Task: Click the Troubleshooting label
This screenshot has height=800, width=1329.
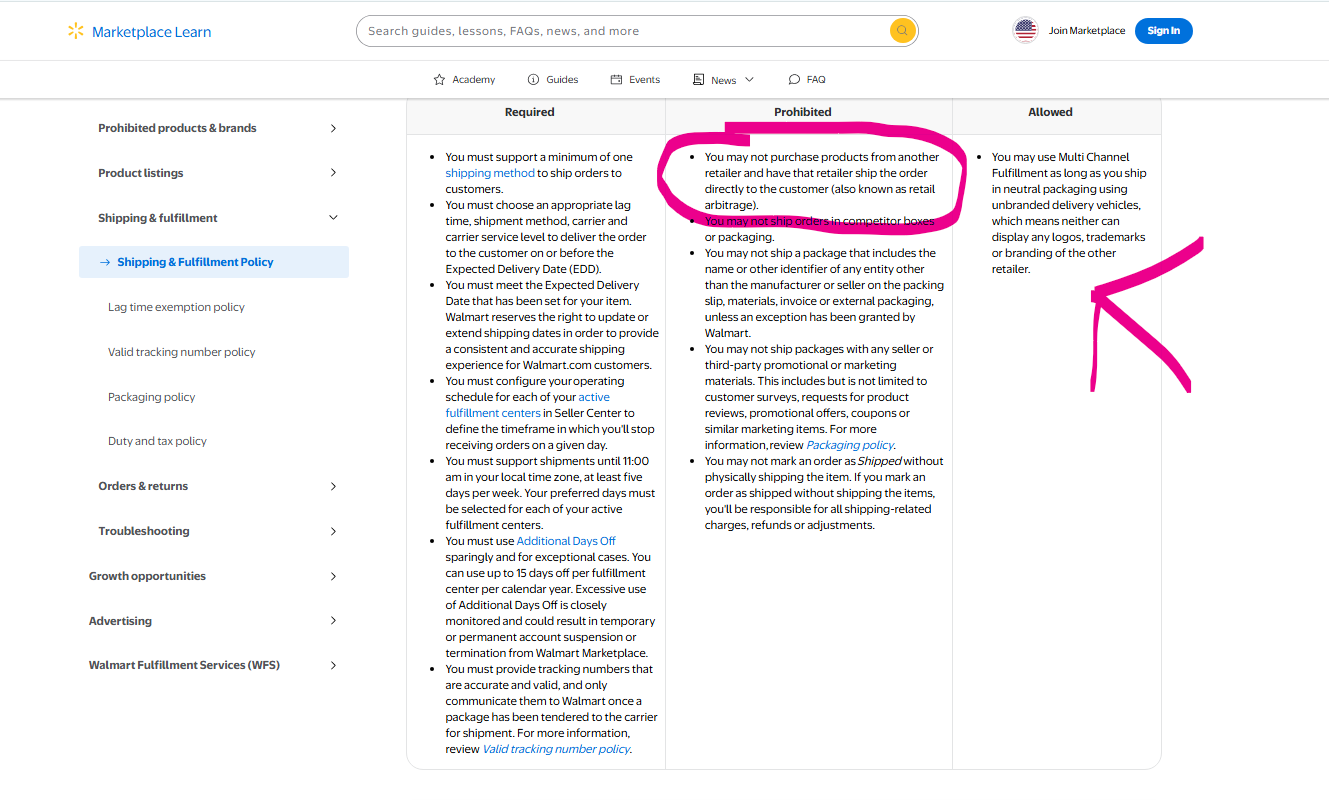Action: pyautogui.click(x=144, y=531)
